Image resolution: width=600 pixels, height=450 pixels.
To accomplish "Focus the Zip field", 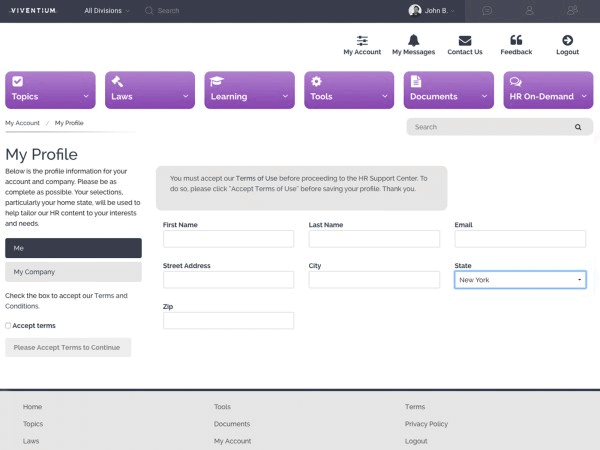I will (228, 321).
